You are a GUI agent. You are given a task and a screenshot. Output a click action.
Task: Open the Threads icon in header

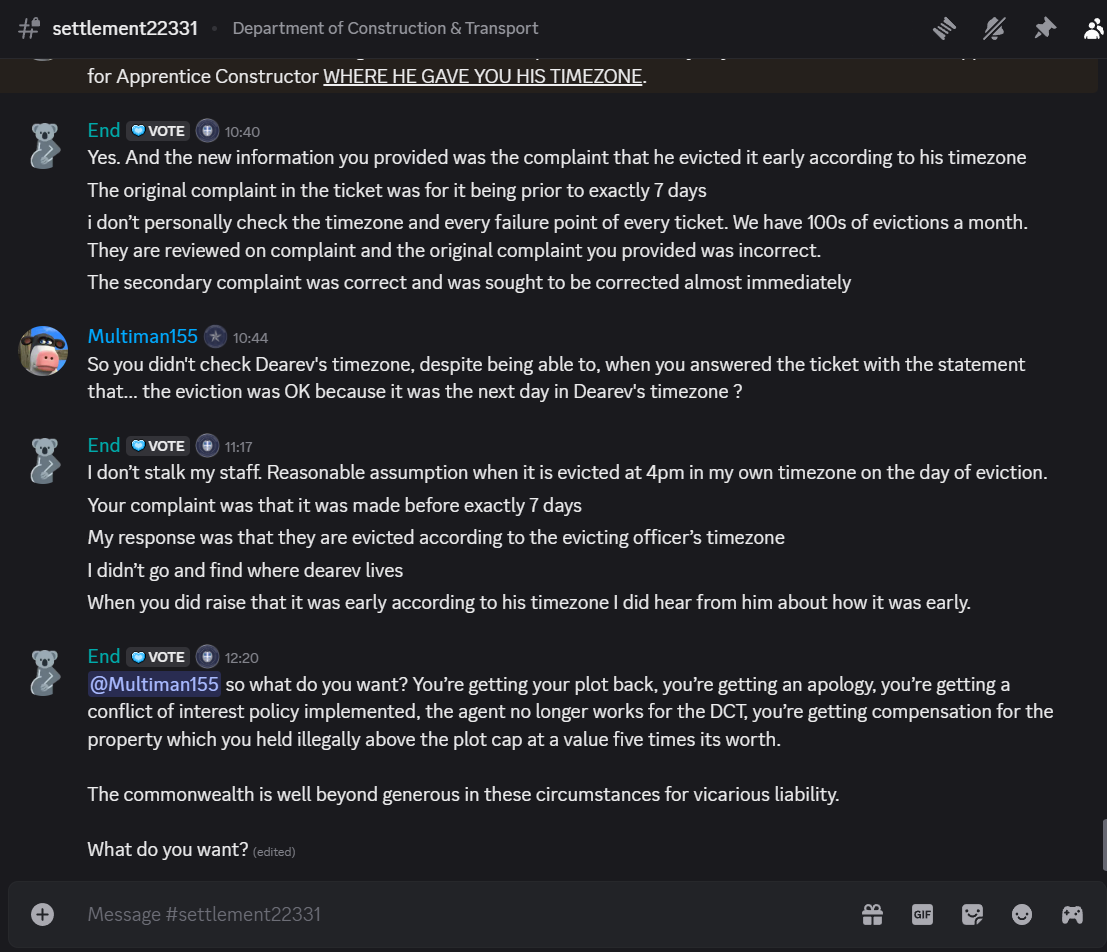(x=944, y=28)
